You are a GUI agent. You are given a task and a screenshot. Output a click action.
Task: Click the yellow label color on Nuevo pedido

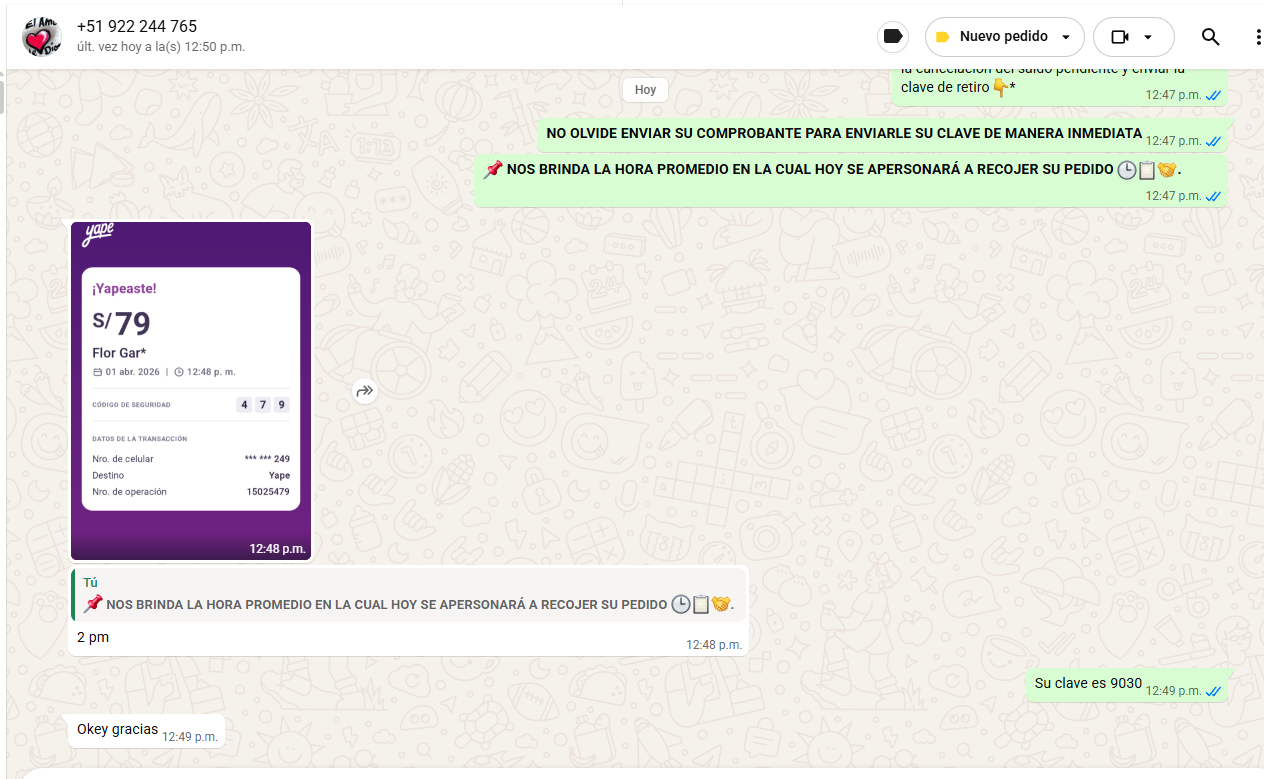942,37
